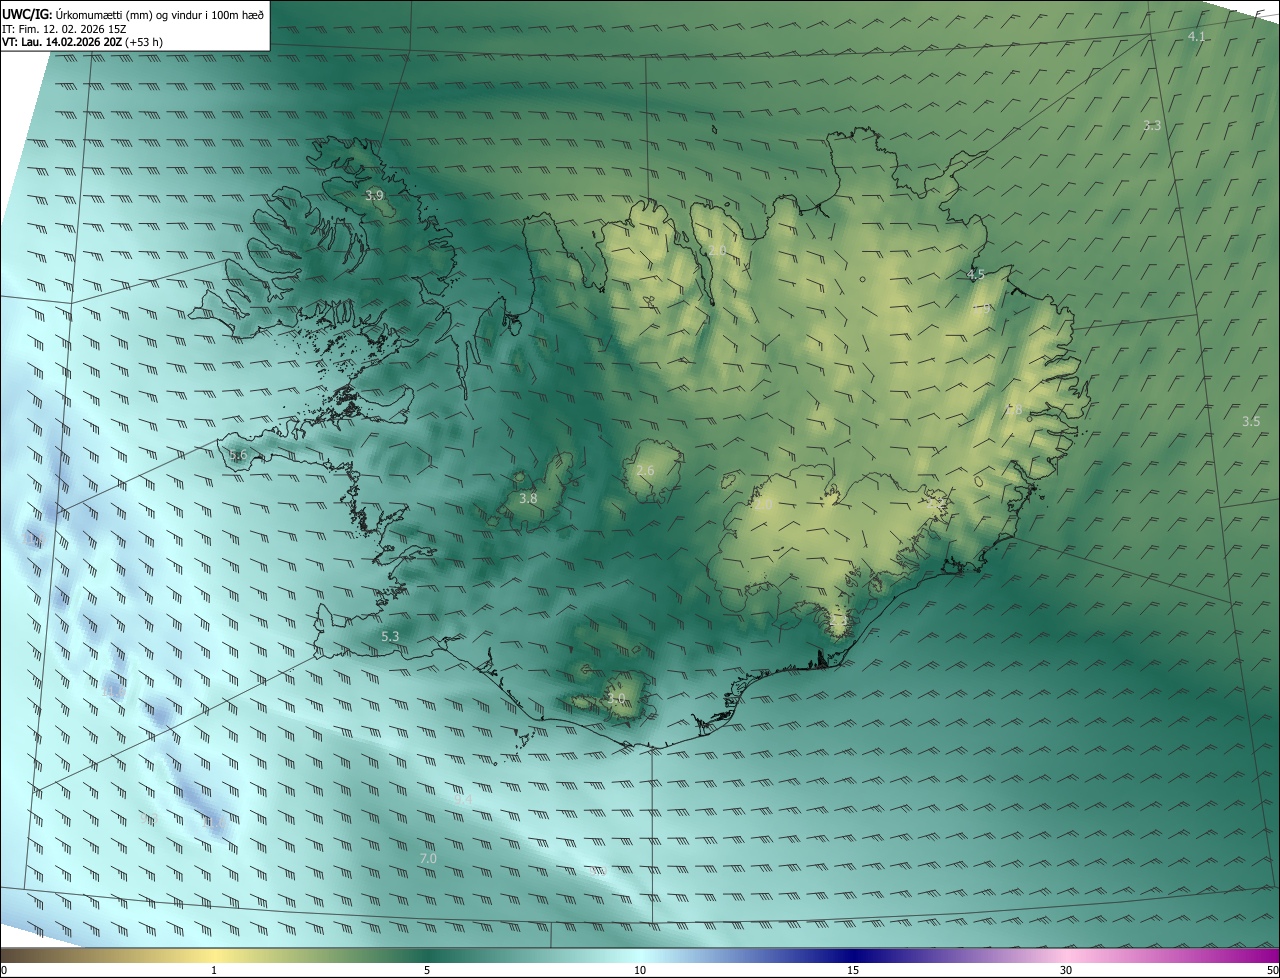Click the 5.6 value on the western peninsula
This screenshot has width=1280, height=978.
pos(238,455)
